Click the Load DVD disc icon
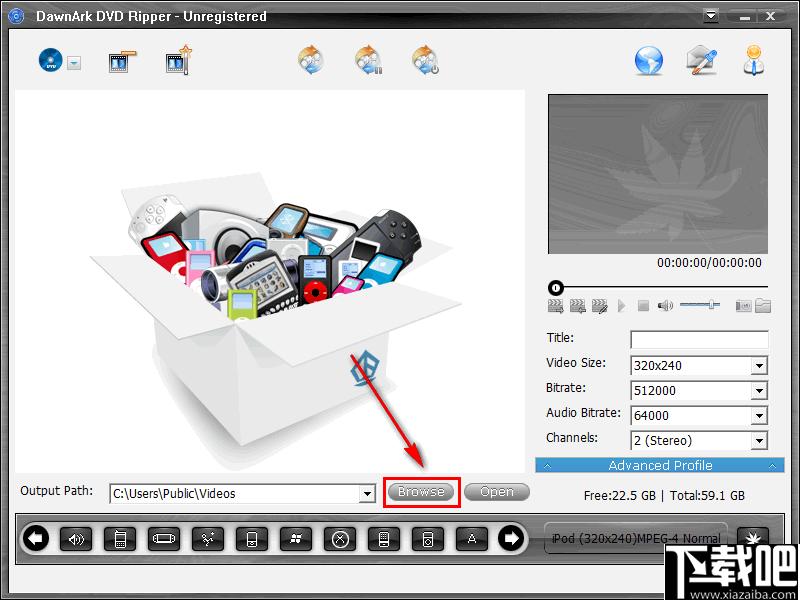The image size is (800, 600). 51,61
